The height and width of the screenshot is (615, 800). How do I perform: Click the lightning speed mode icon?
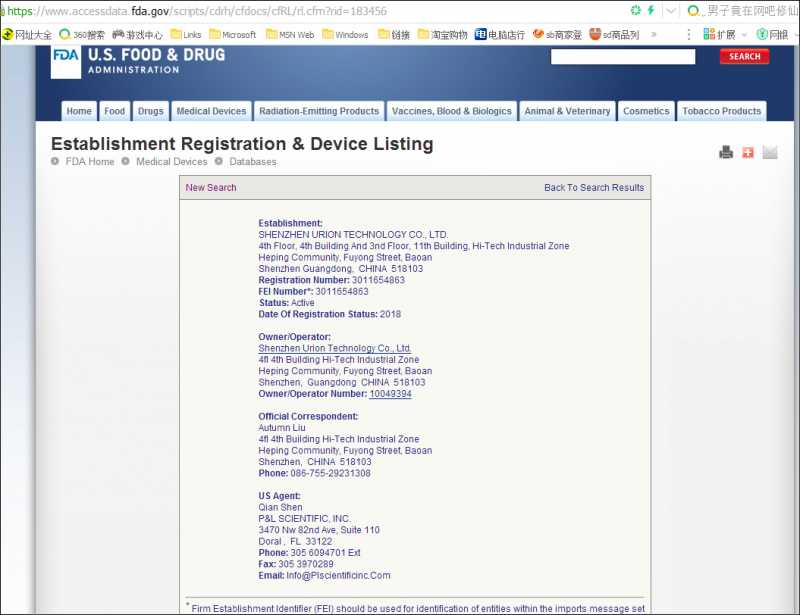click(x=651, y=10)
